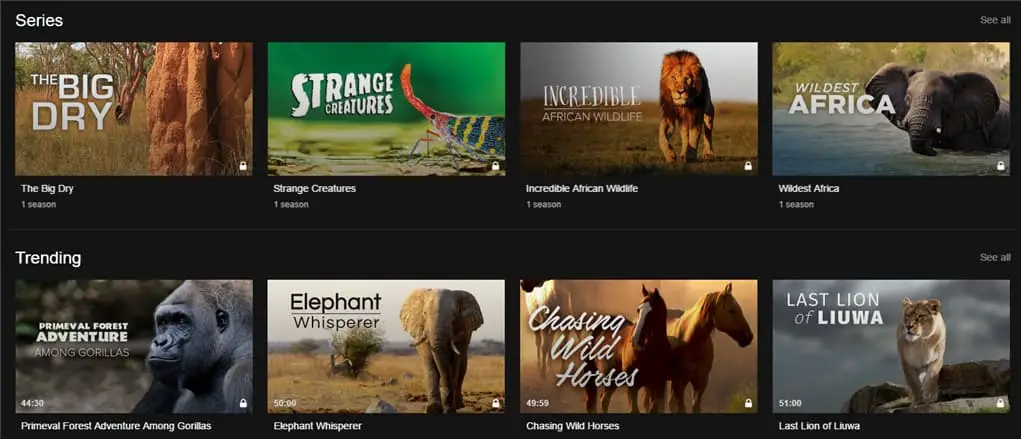Viewport: 1021px width, 439px height.
Task: Click Last Lion of Liuwa title text
Action: (x=819, y=426)
